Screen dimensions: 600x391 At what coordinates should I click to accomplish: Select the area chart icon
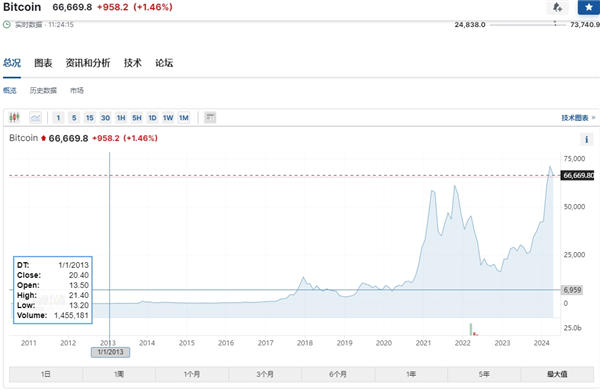[x=35, y=117]
